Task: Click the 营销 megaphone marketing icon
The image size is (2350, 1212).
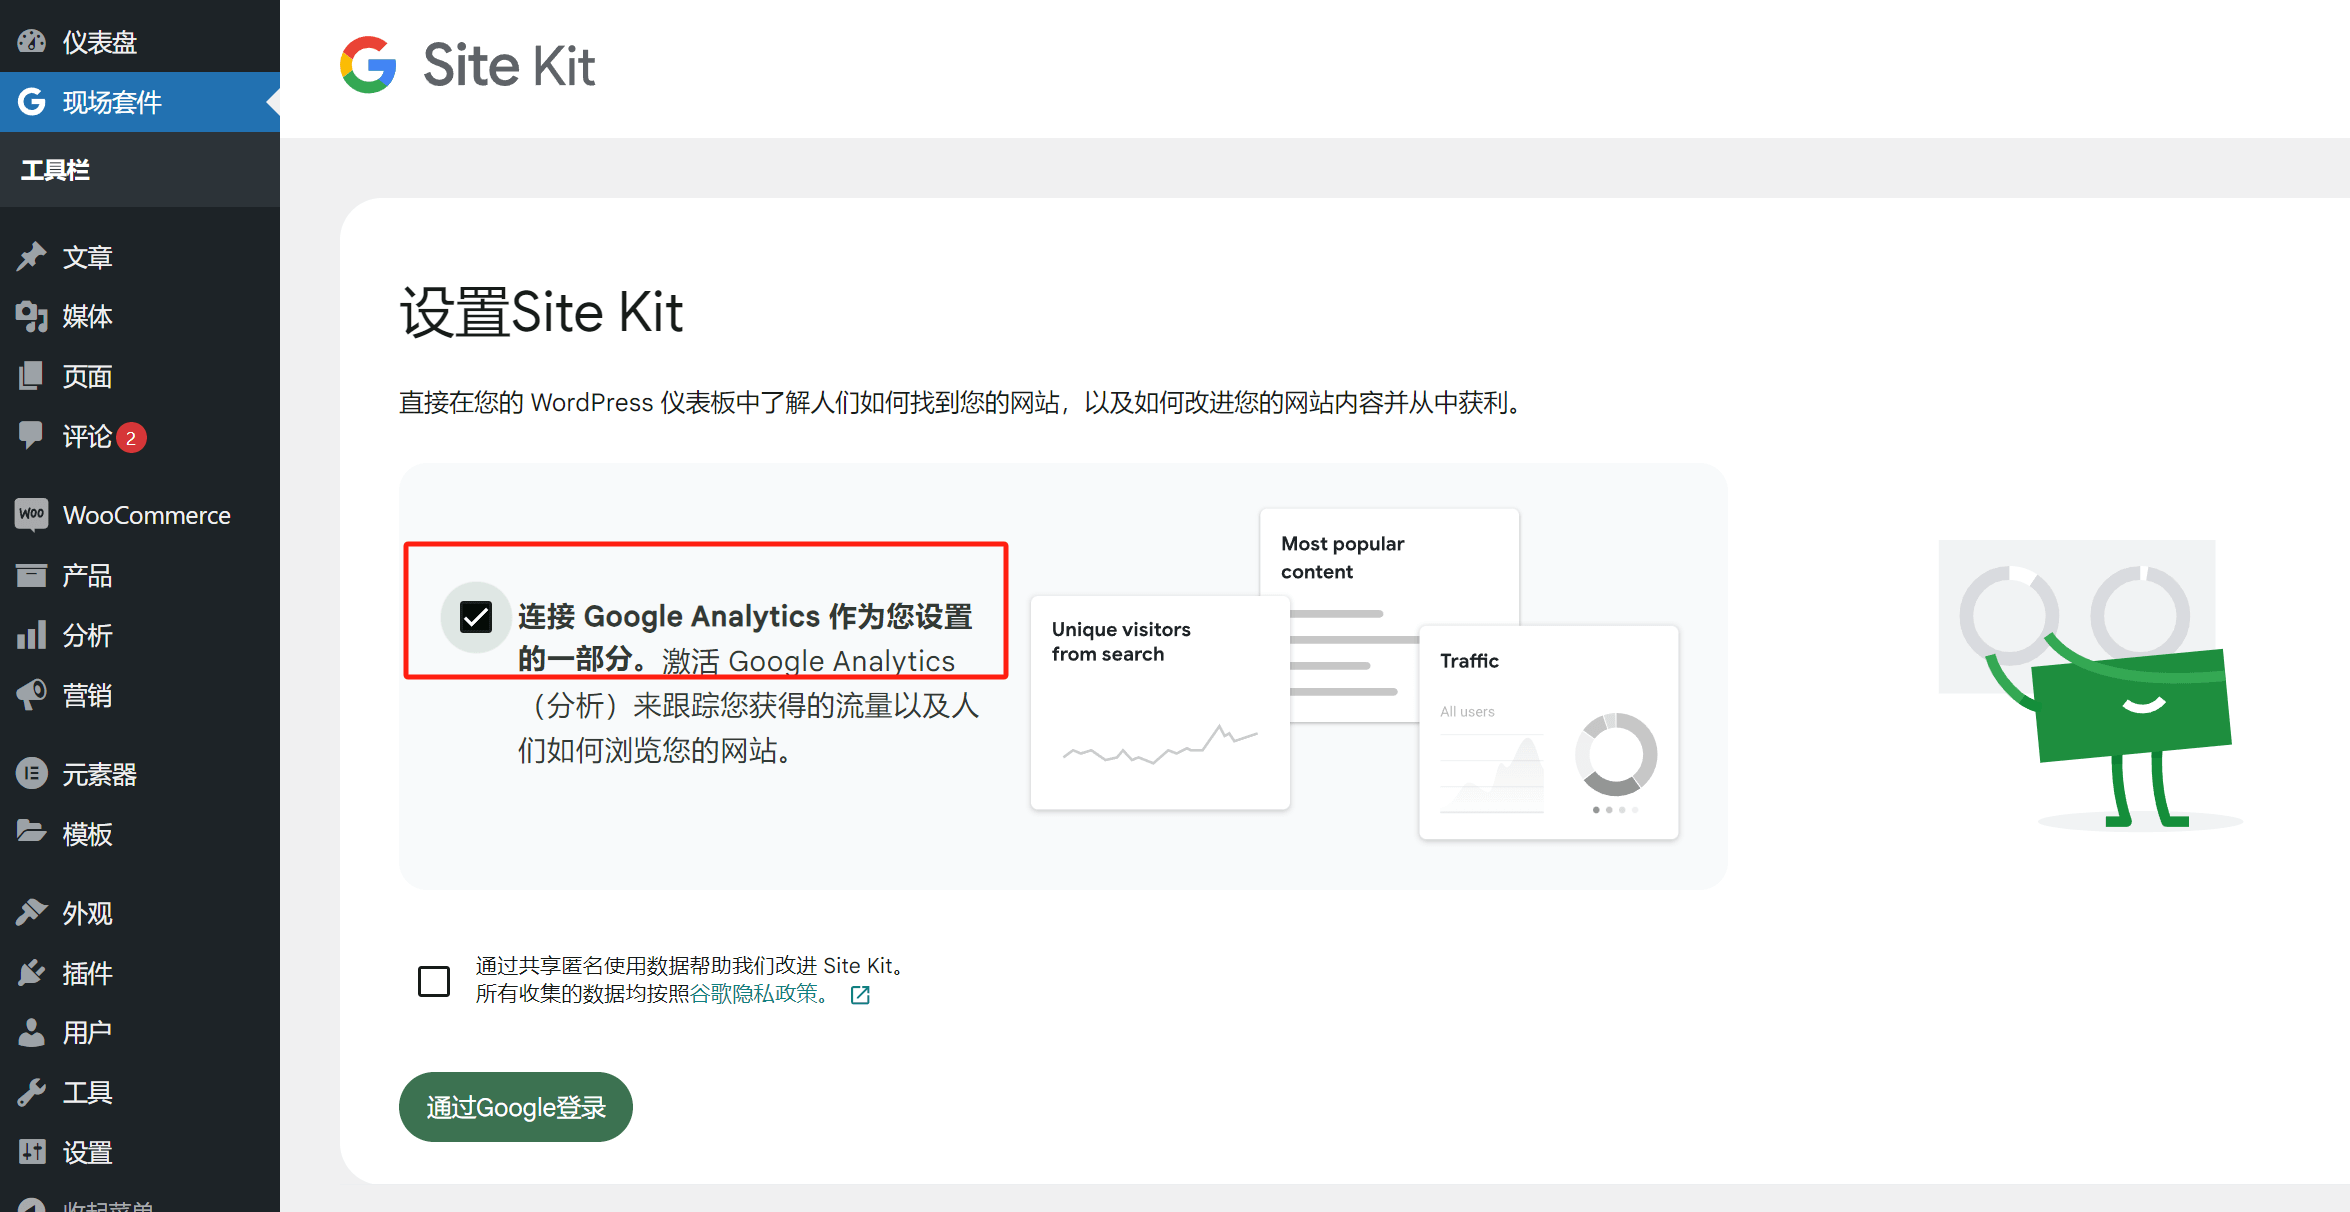Action: (33, 695)
